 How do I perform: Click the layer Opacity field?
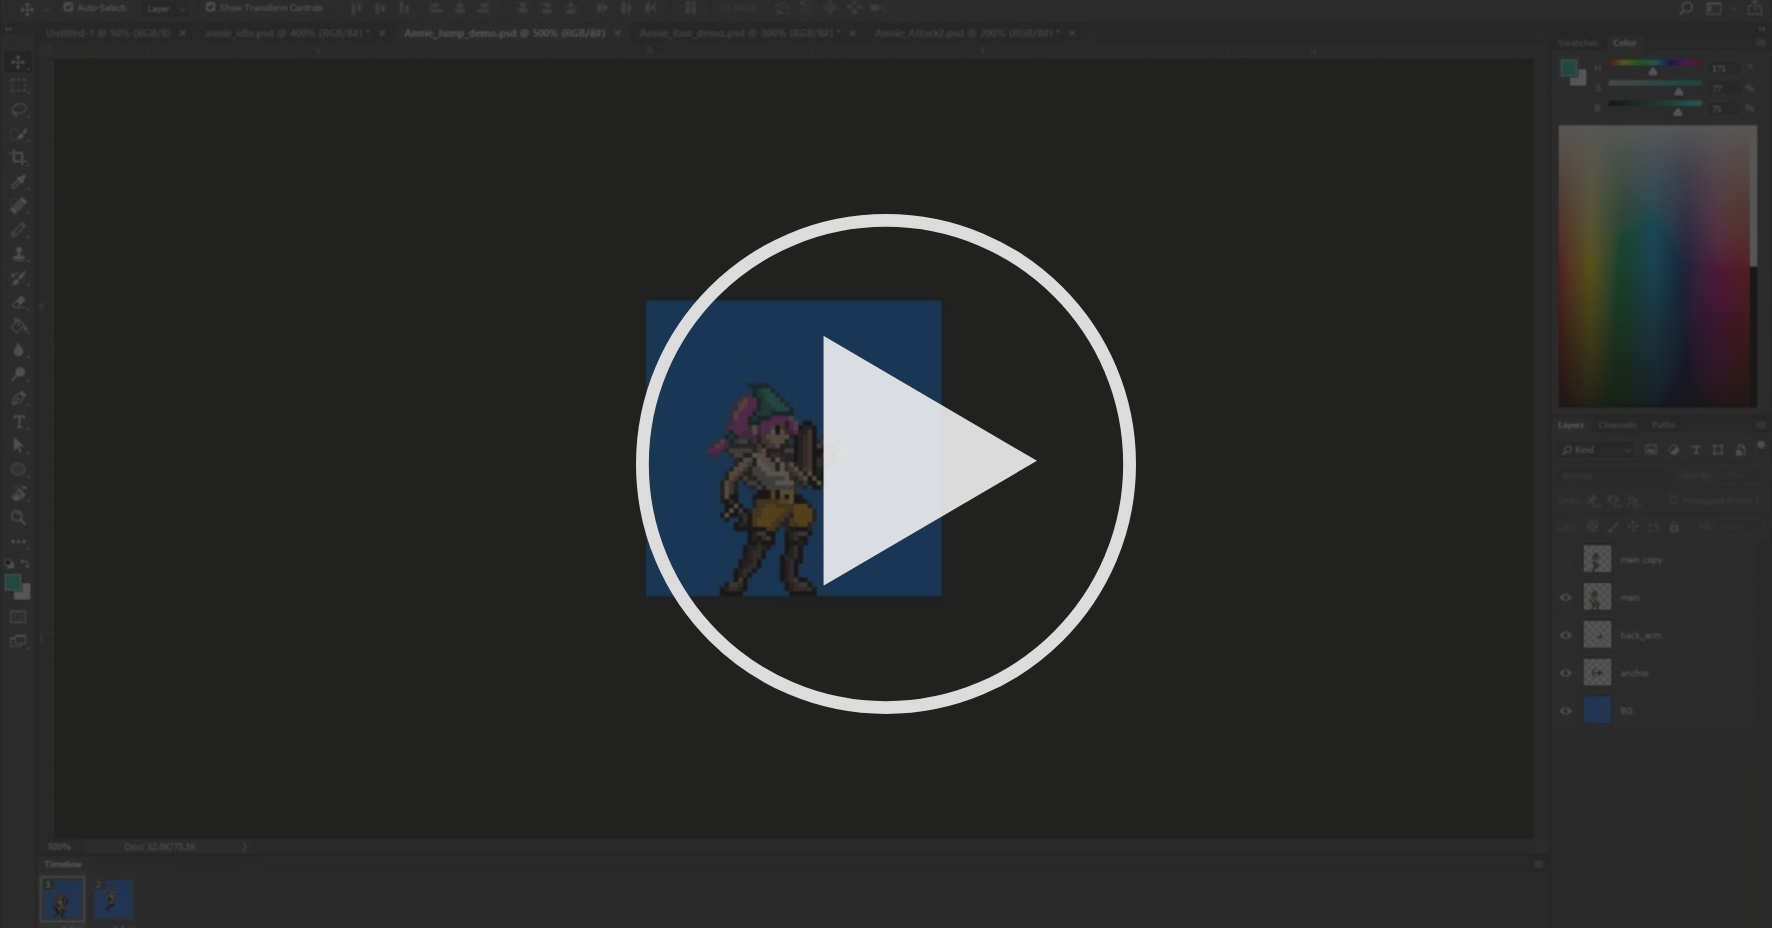point(1738,476)
